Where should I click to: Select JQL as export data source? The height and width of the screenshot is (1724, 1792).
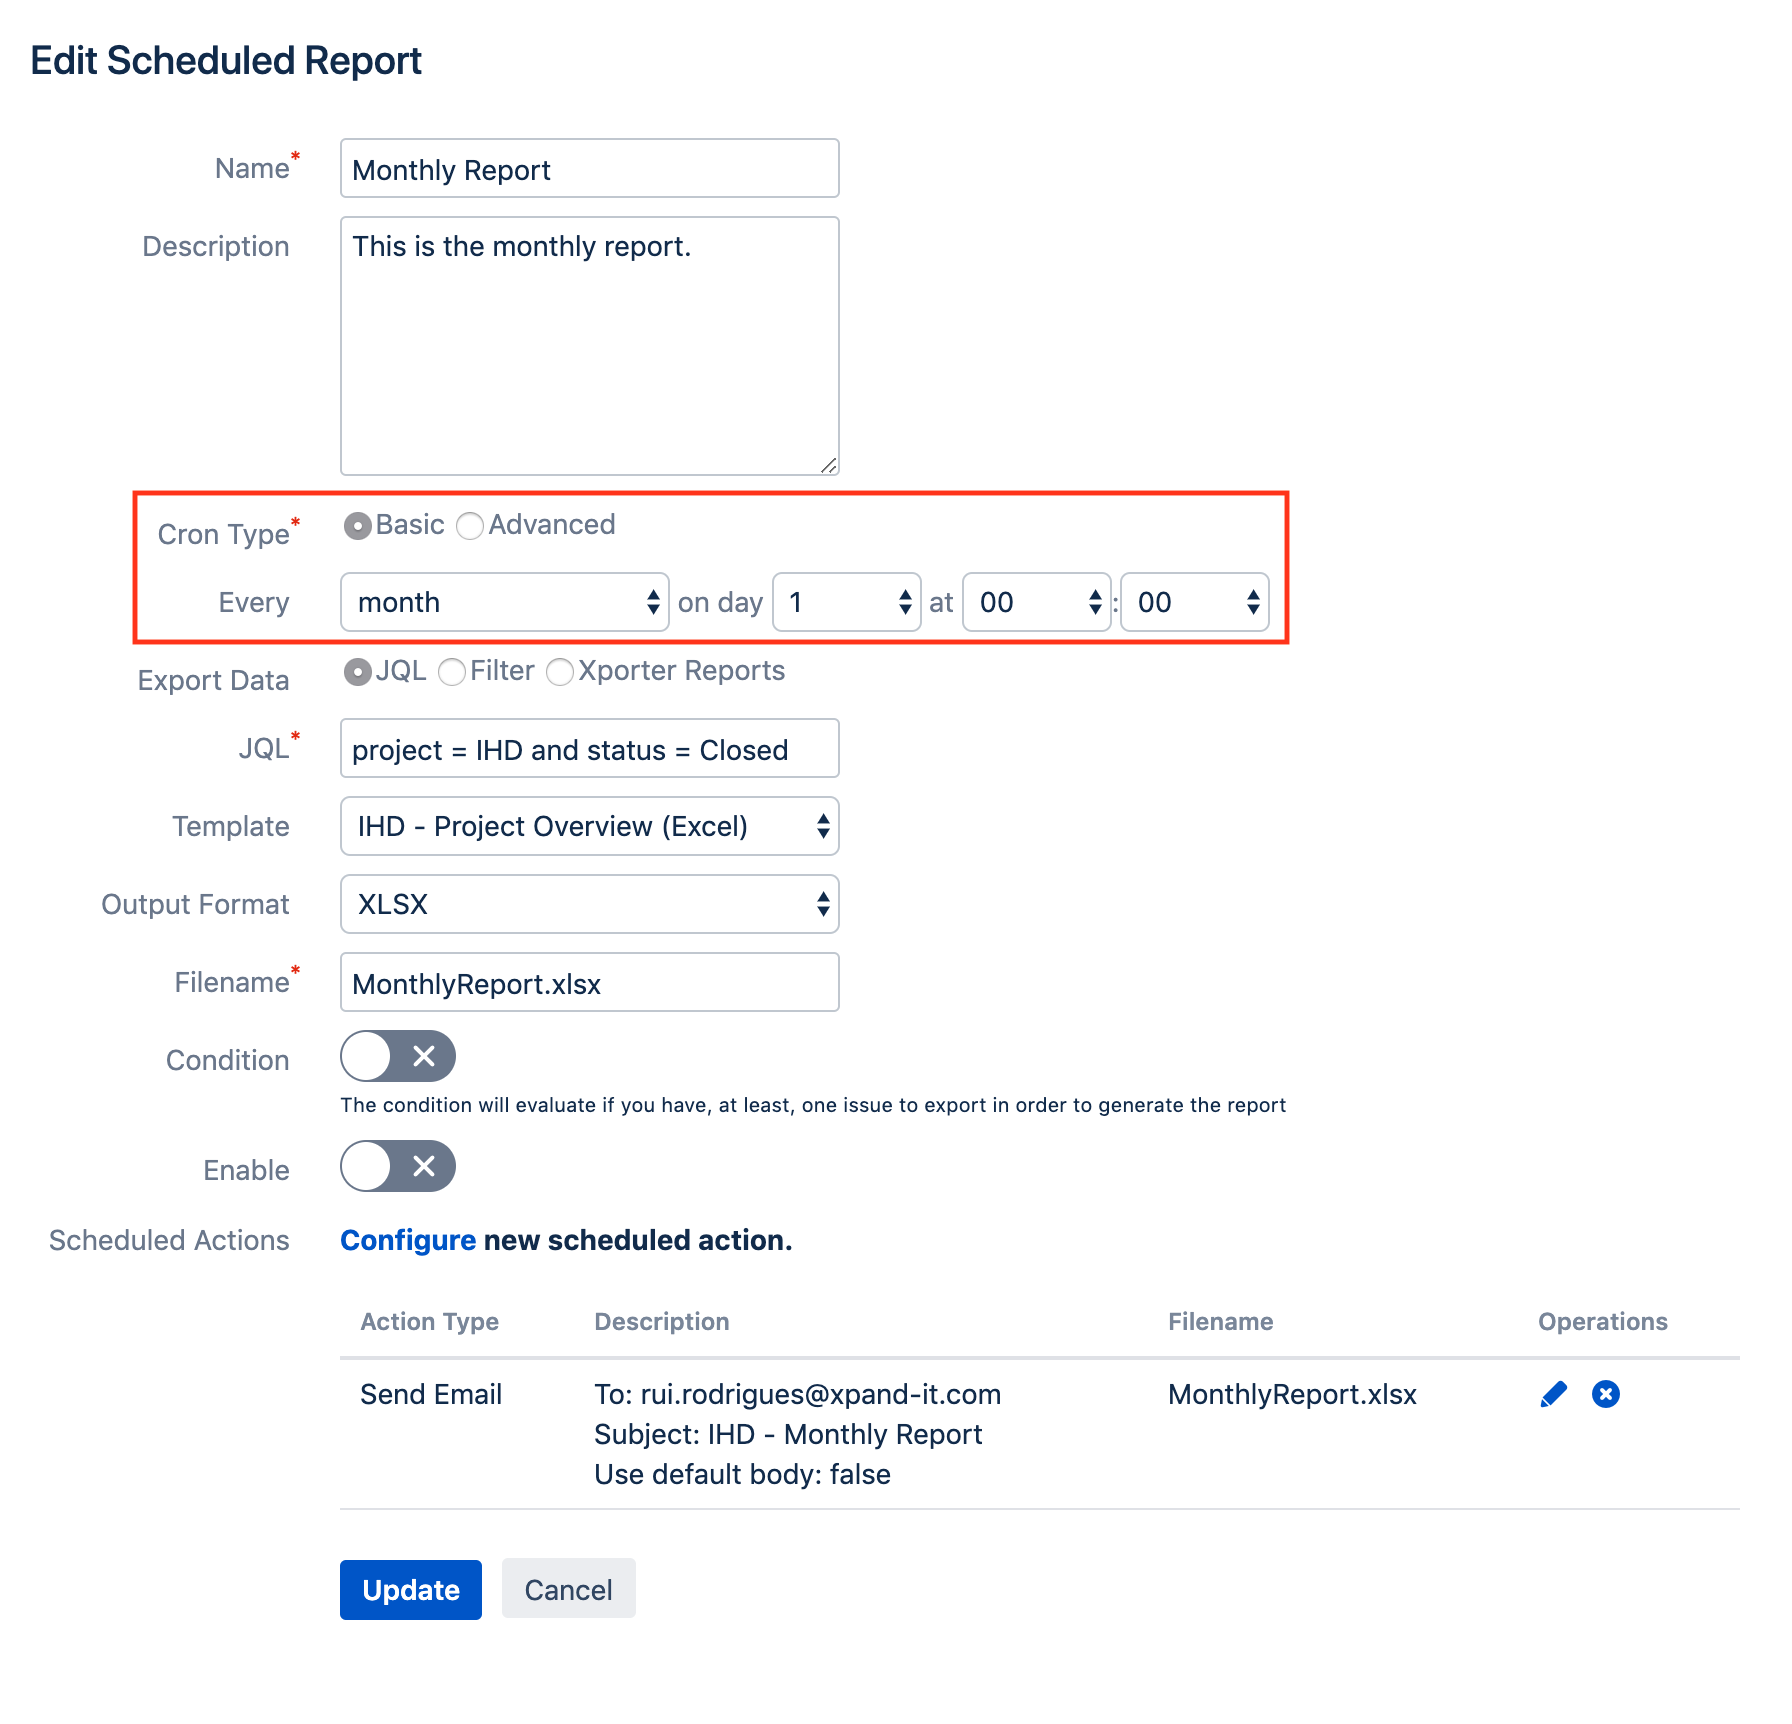click(x=357, y=672)
